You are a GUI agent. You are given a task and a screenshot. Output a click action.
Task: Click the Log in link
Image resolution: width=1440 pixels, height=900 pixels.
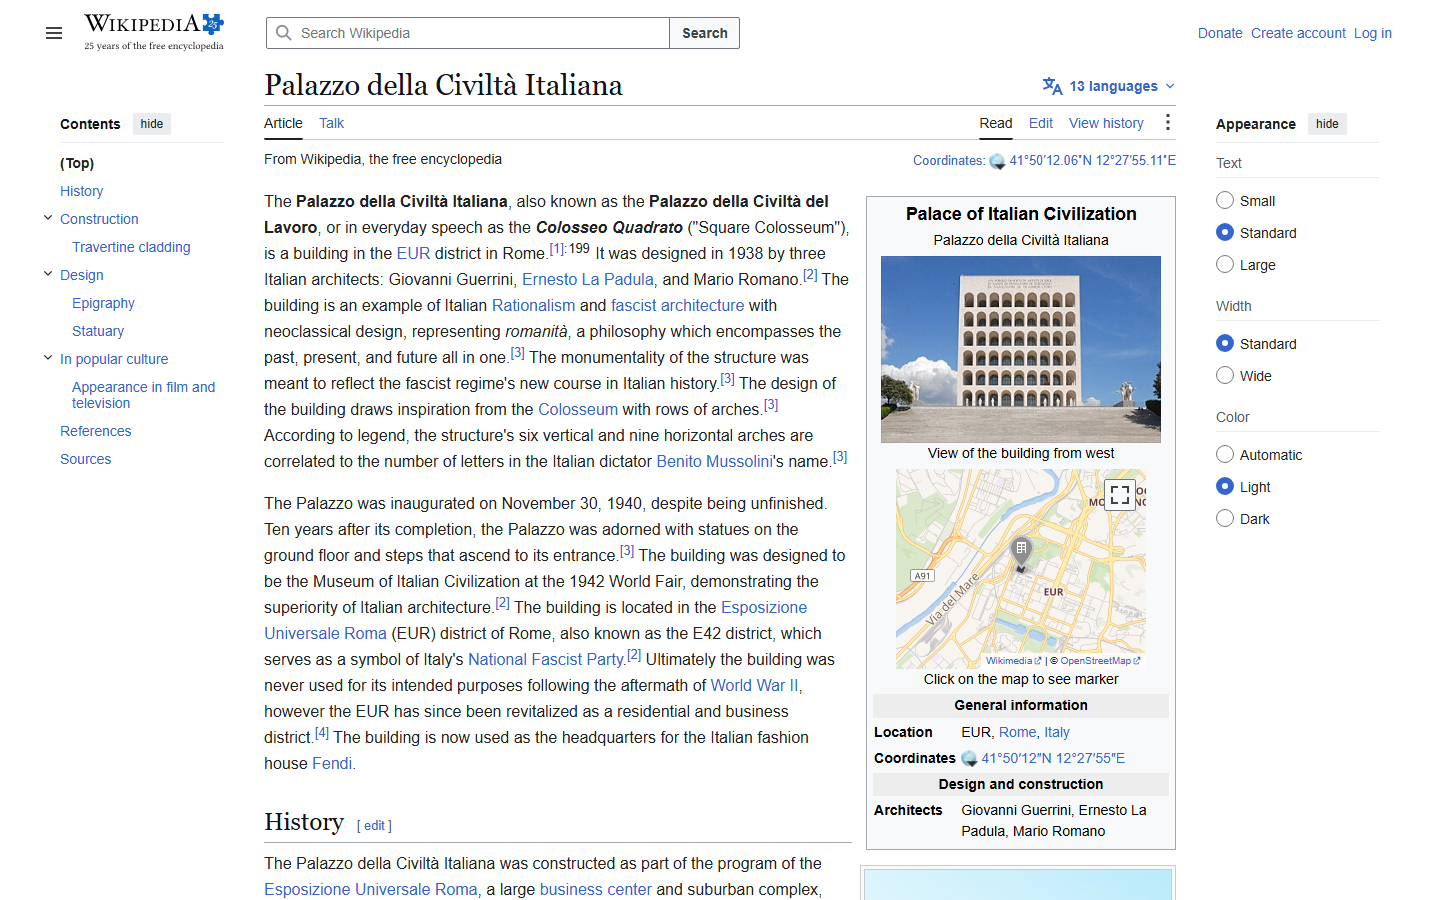pos(1373,33)
